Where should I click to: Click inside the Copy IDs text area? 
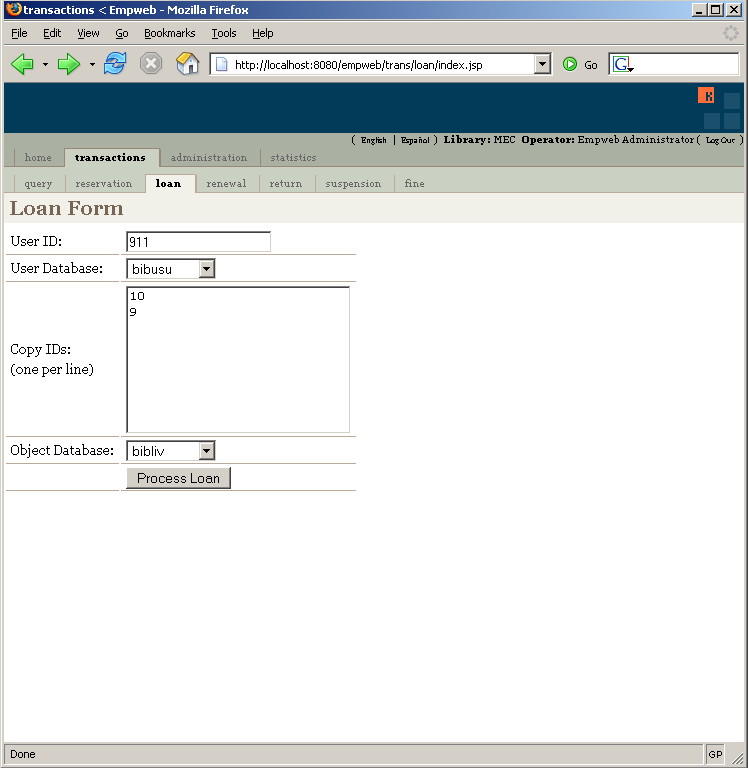pos(238,360)
